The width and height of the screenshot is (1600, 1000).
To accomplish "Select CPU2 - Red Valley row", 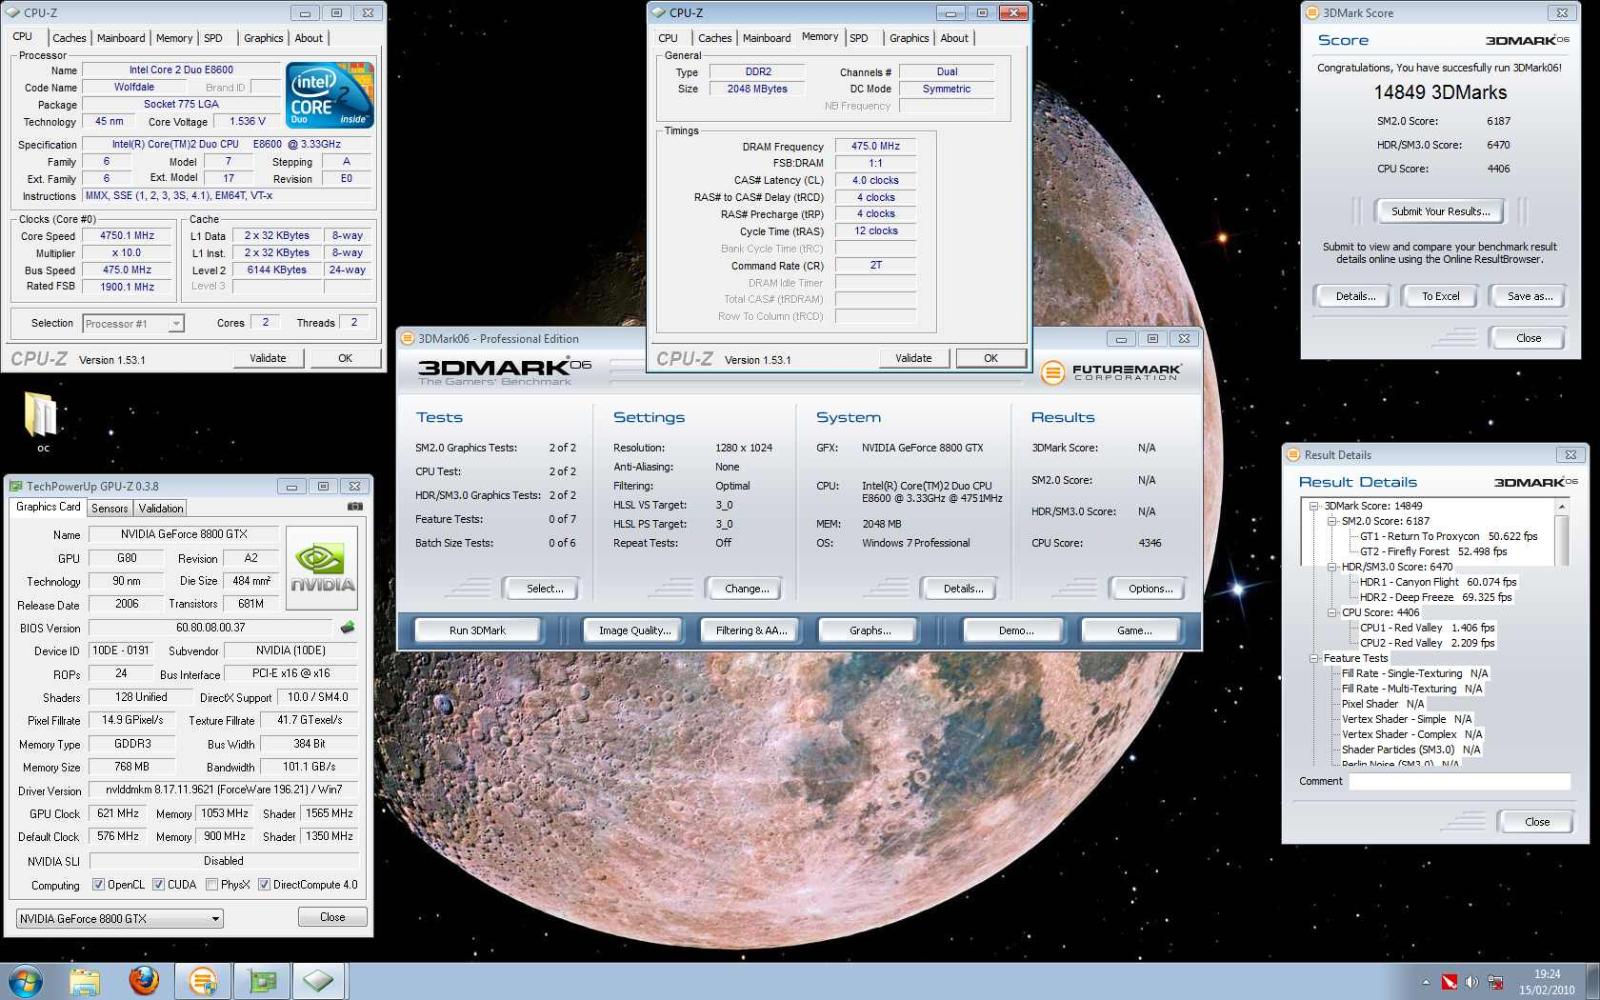I will click(1427, 643).
